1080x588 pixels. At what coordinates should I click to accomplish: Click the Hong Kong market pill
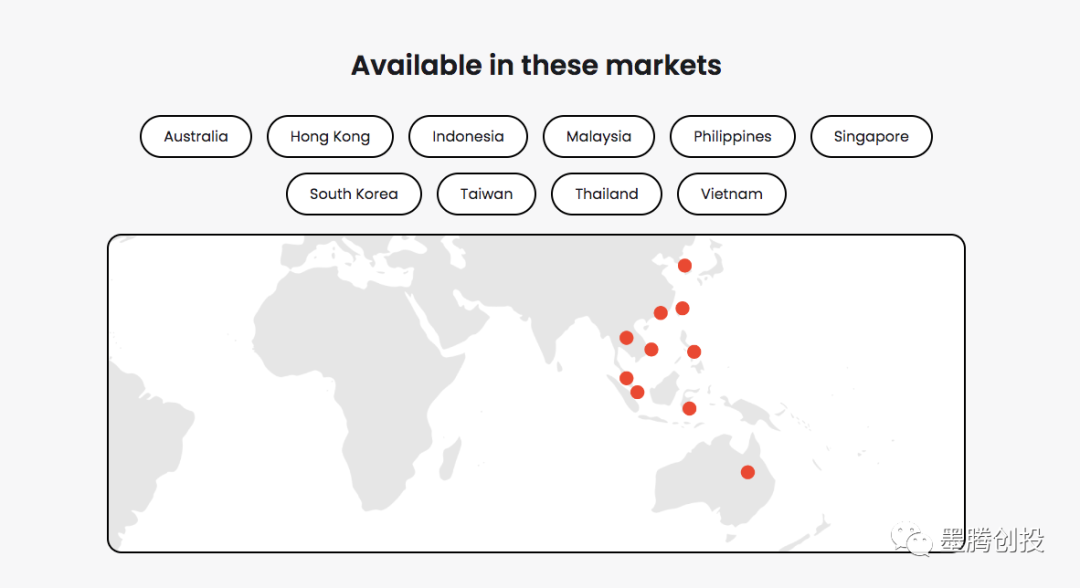tap(330, 137)
